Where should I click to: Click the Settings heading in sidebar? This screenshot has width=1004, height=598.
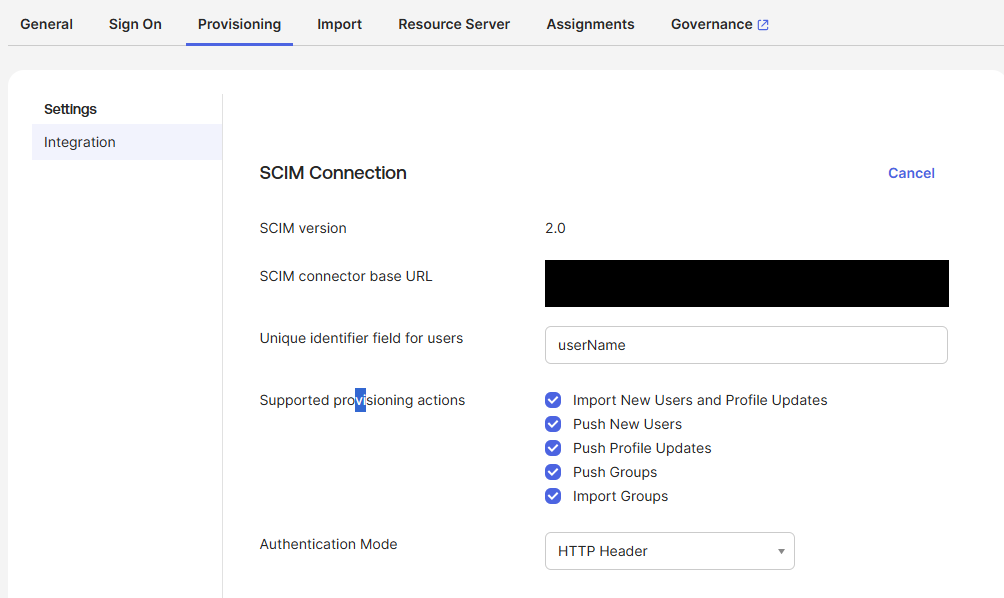70,109
